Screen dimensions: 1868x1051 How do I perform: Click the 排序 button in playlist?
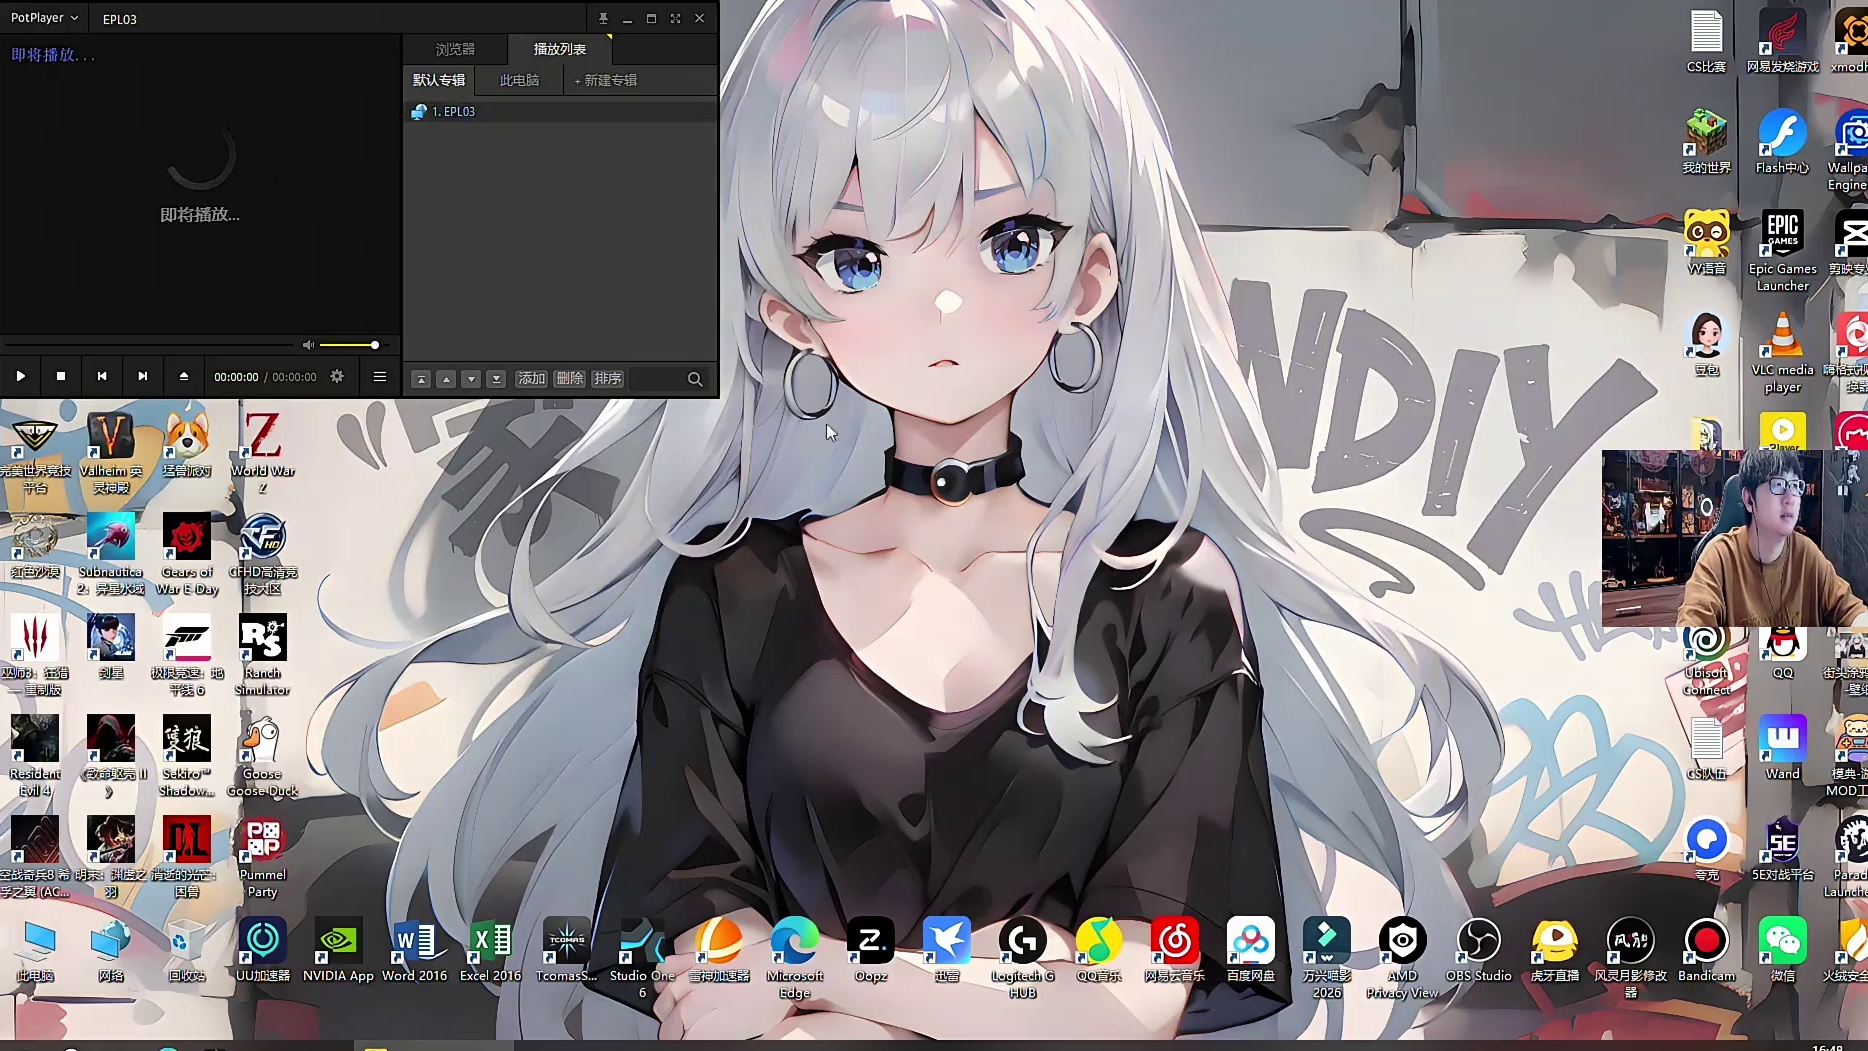pyautogui.click(x=608, y=378)
